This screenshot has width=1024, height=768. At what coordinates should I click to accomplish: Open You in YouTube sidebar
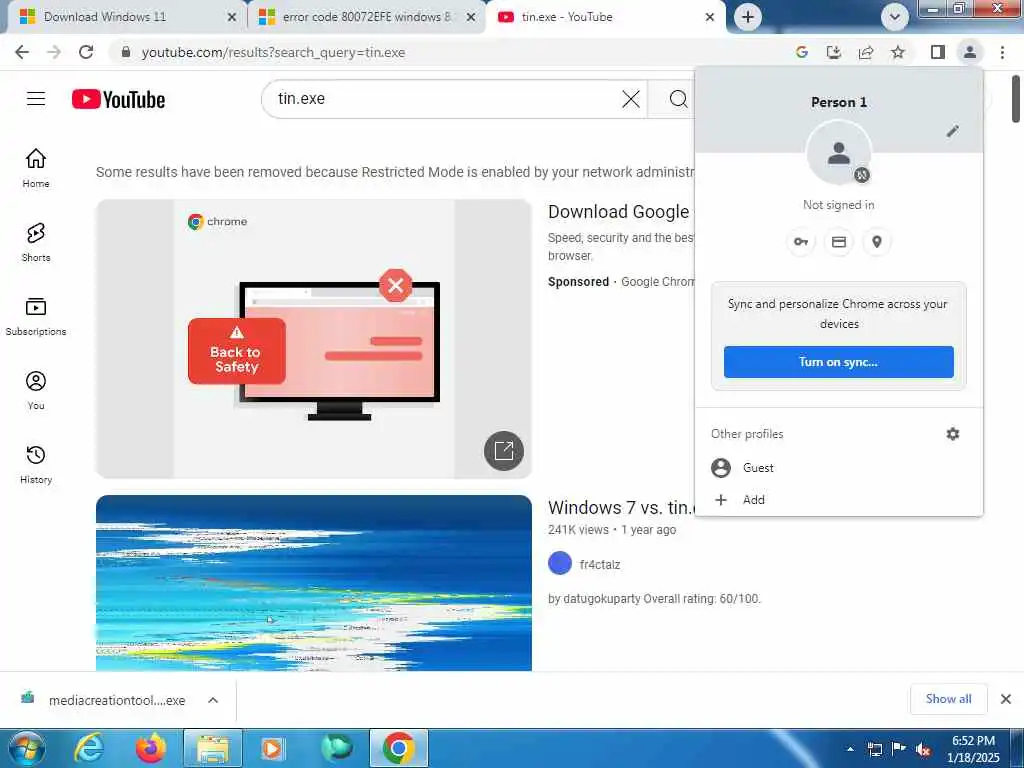[36, 391]
